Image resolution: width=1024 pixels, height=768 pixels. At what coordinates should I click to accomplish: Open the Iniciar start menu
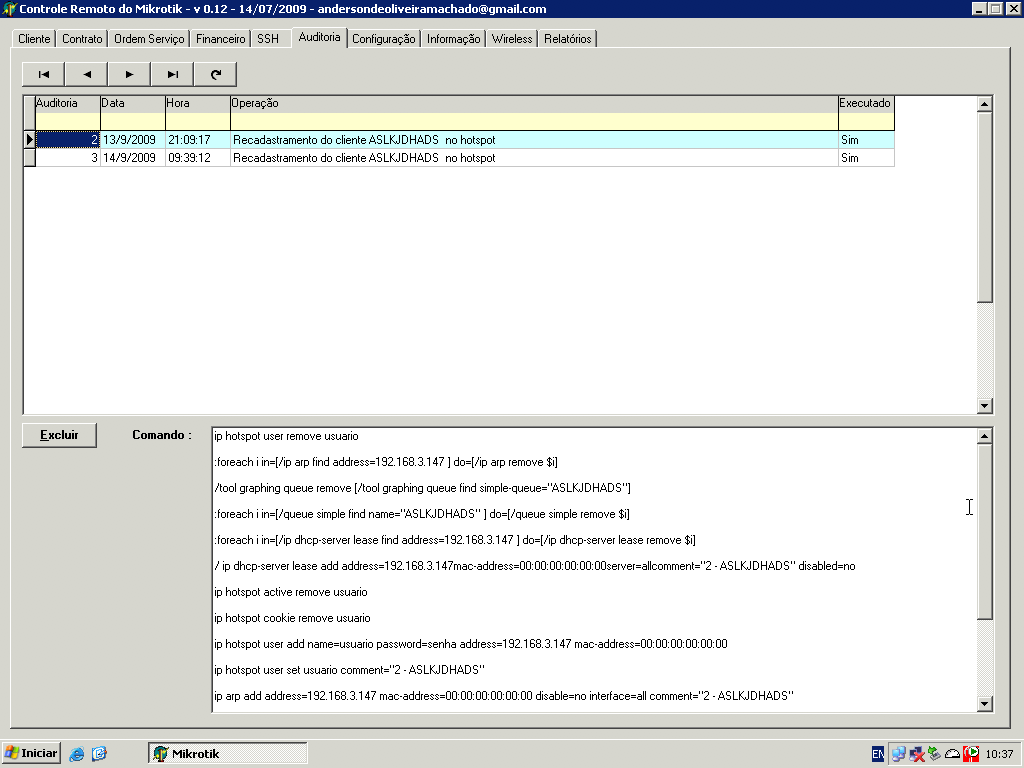point(31,754)
